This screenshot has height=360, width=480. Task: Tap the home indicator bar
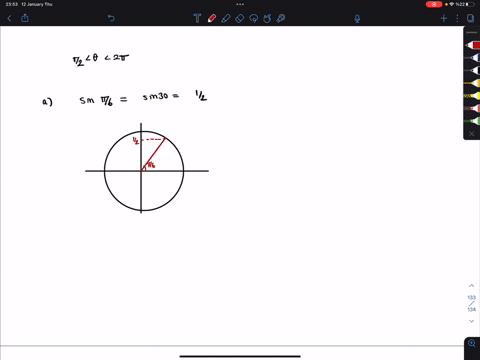[240, 356]
